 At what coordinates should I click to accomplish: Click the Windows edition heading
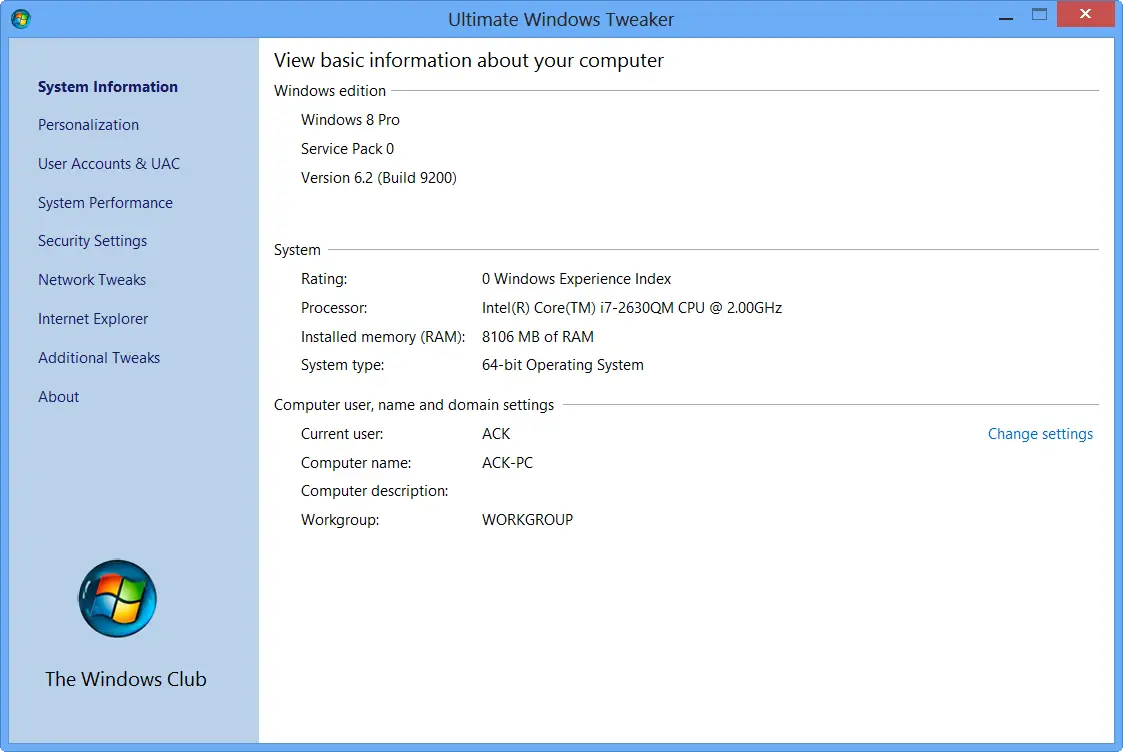click(329, 91)
